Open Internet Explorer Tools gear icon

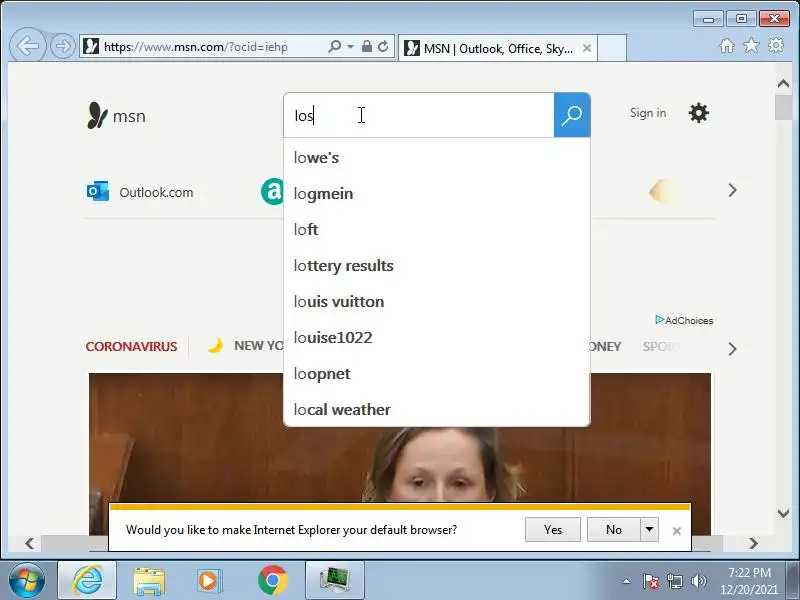(x=776, y=46)
